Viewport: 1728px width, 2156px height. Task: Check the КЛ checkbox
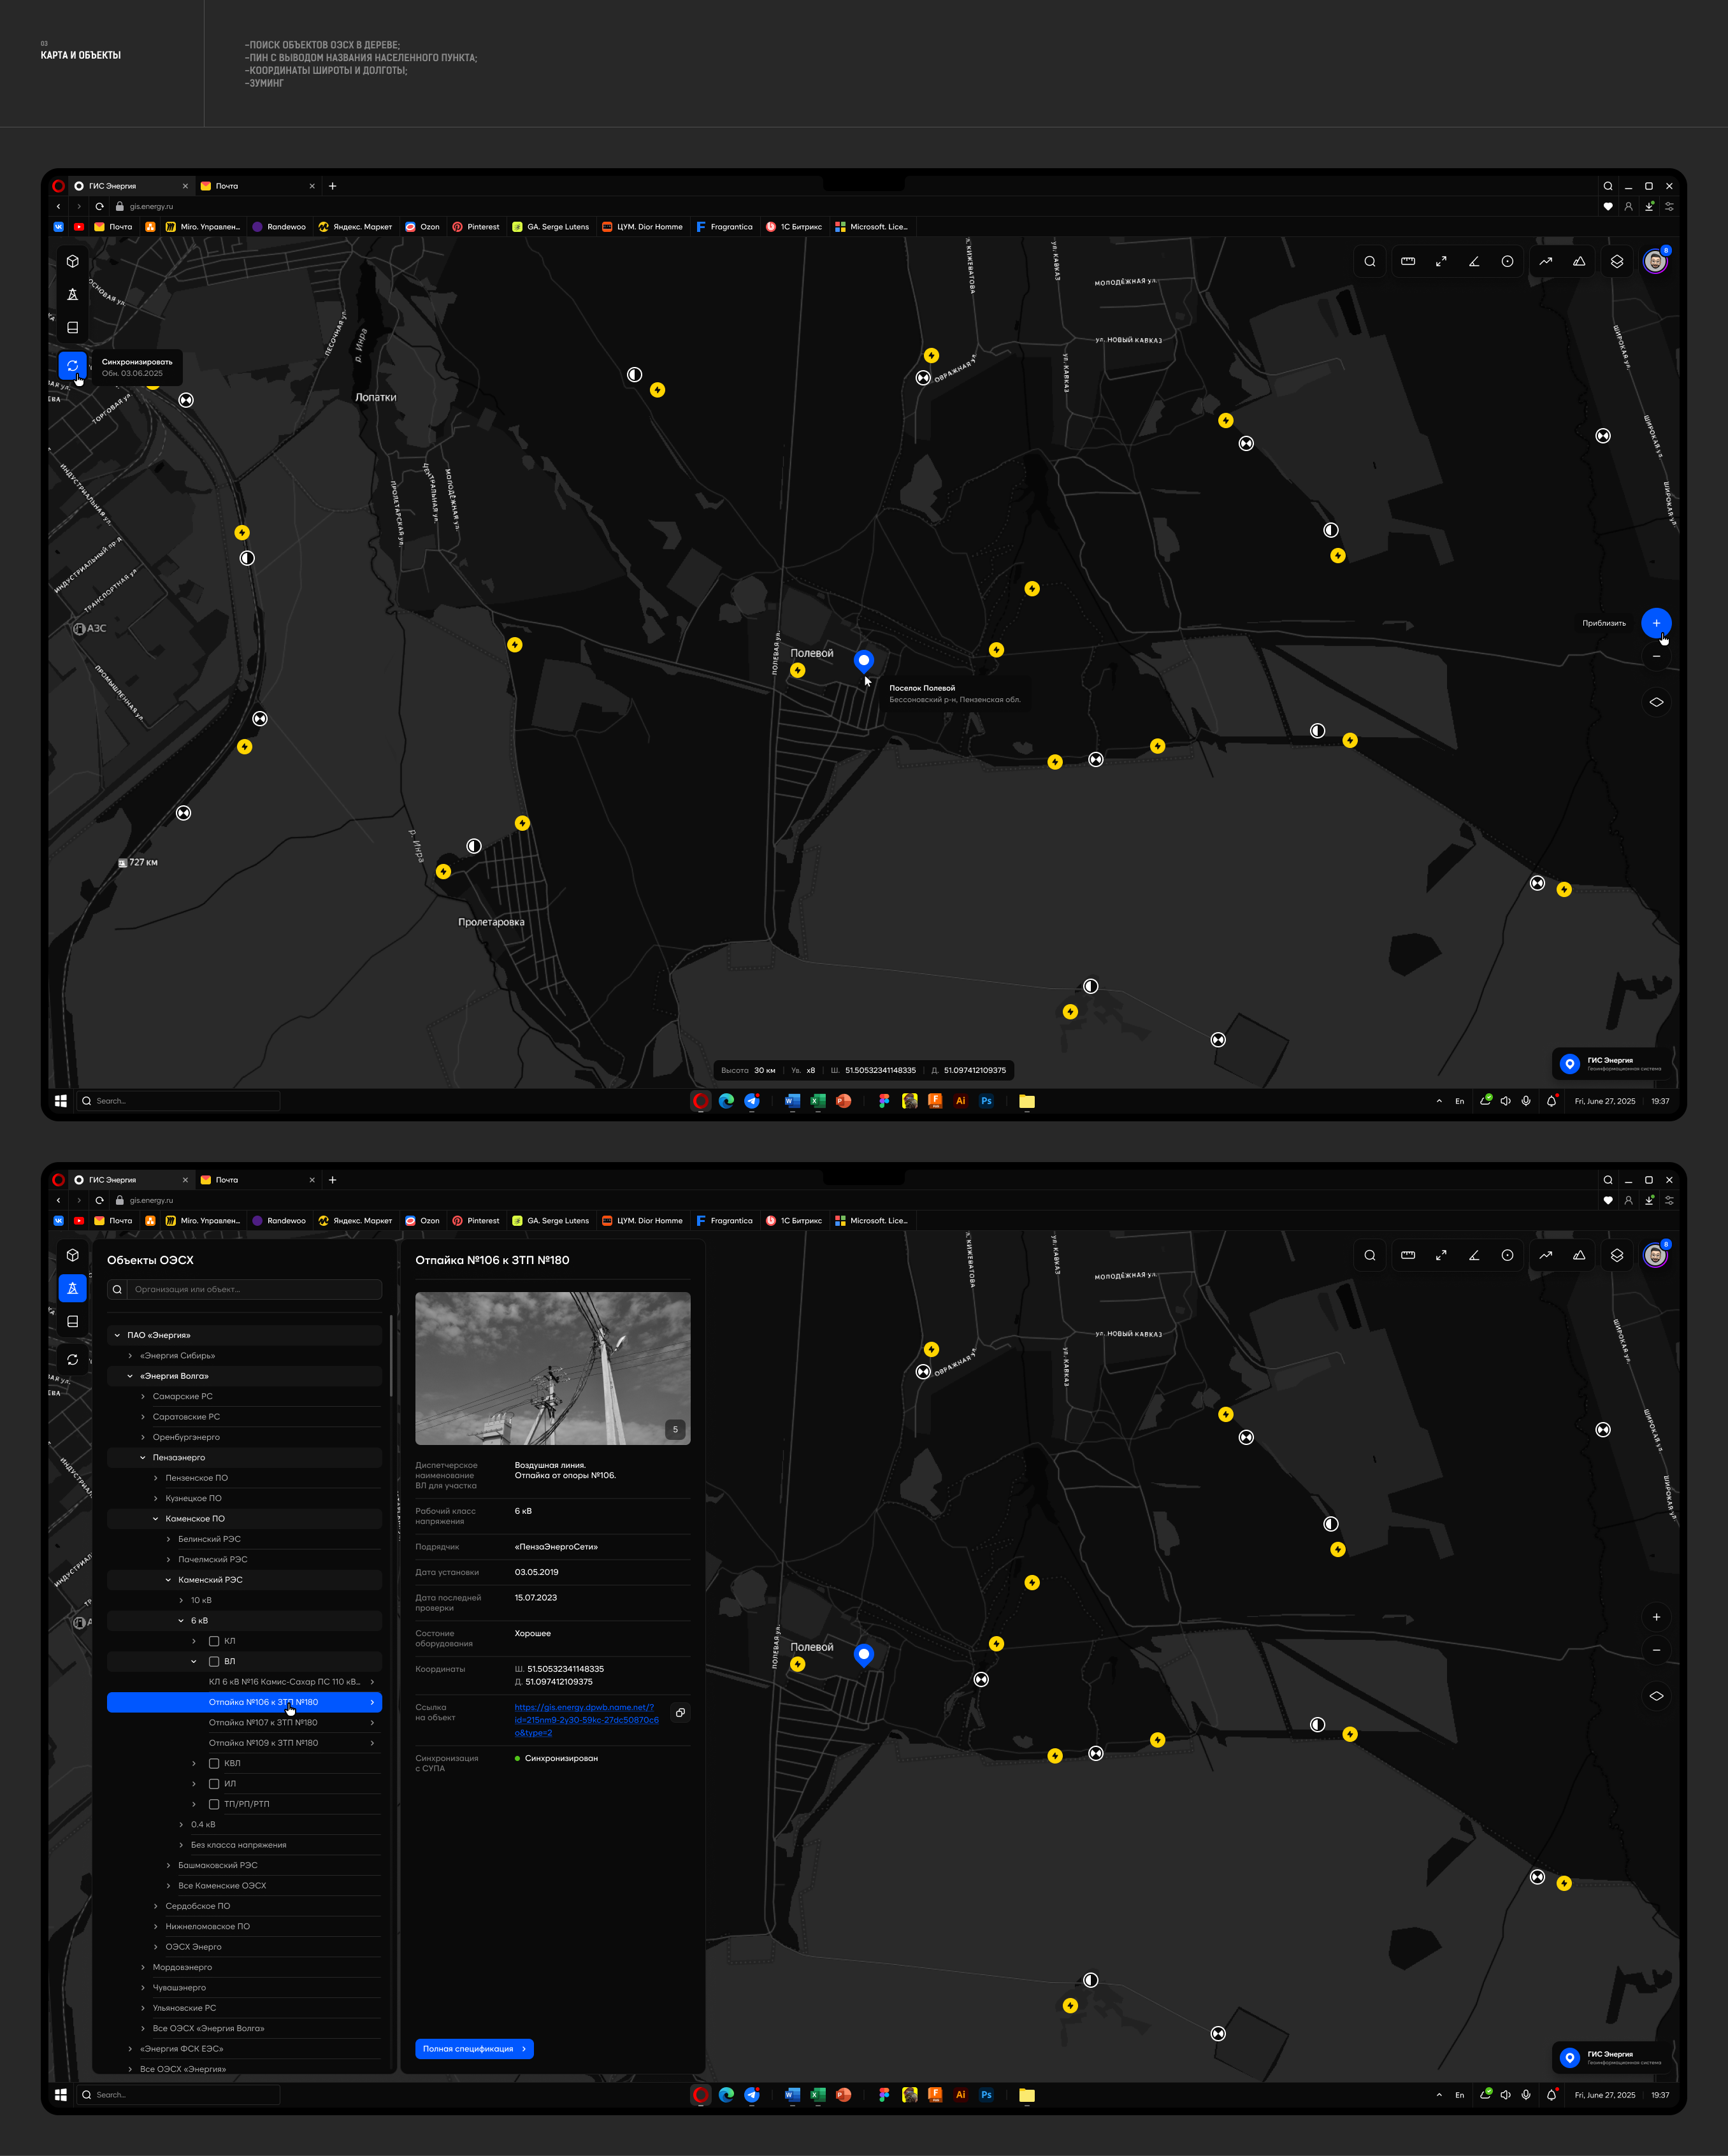pos(214,1641)
